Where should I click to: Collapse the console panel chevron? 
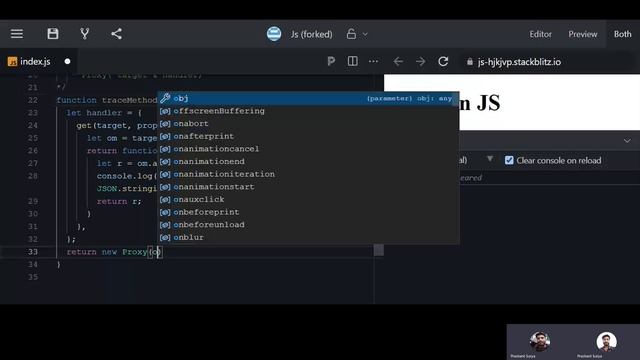[627, 141]
